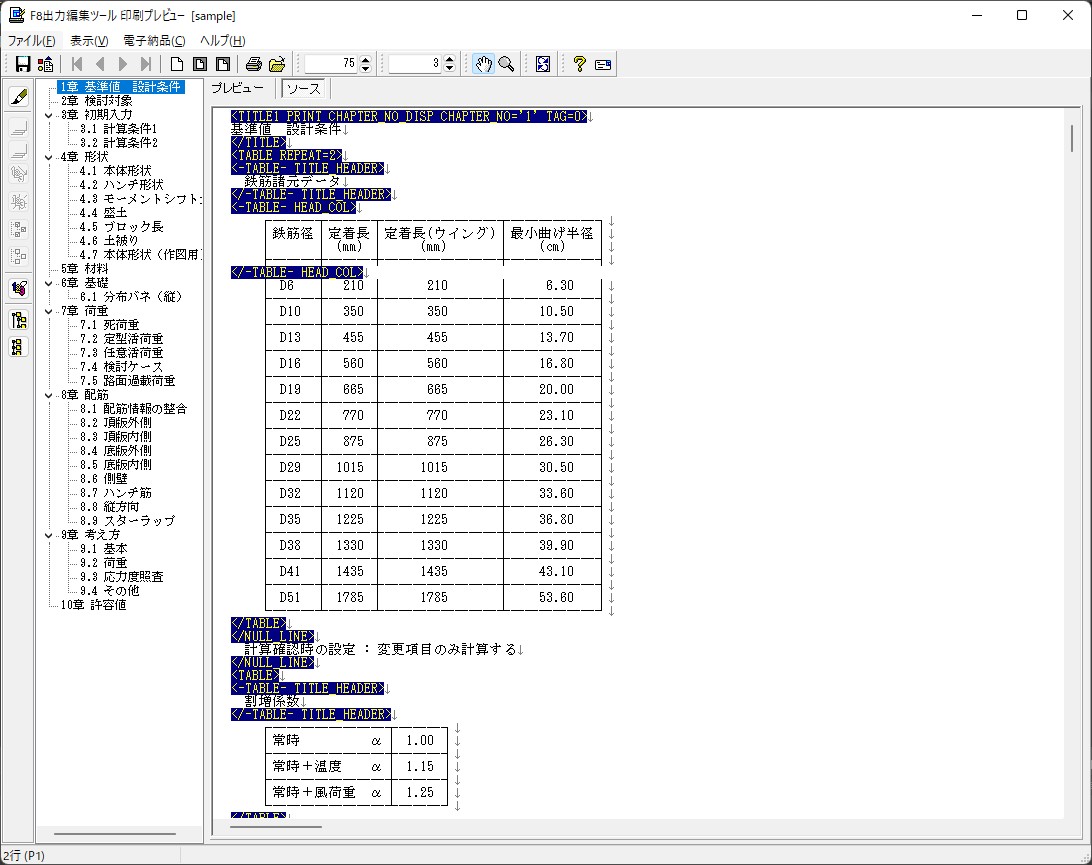Click the pen edit icon in sidebar
Image resolution: width=1092 pixels, height=865 pixels.
(19, 97)
